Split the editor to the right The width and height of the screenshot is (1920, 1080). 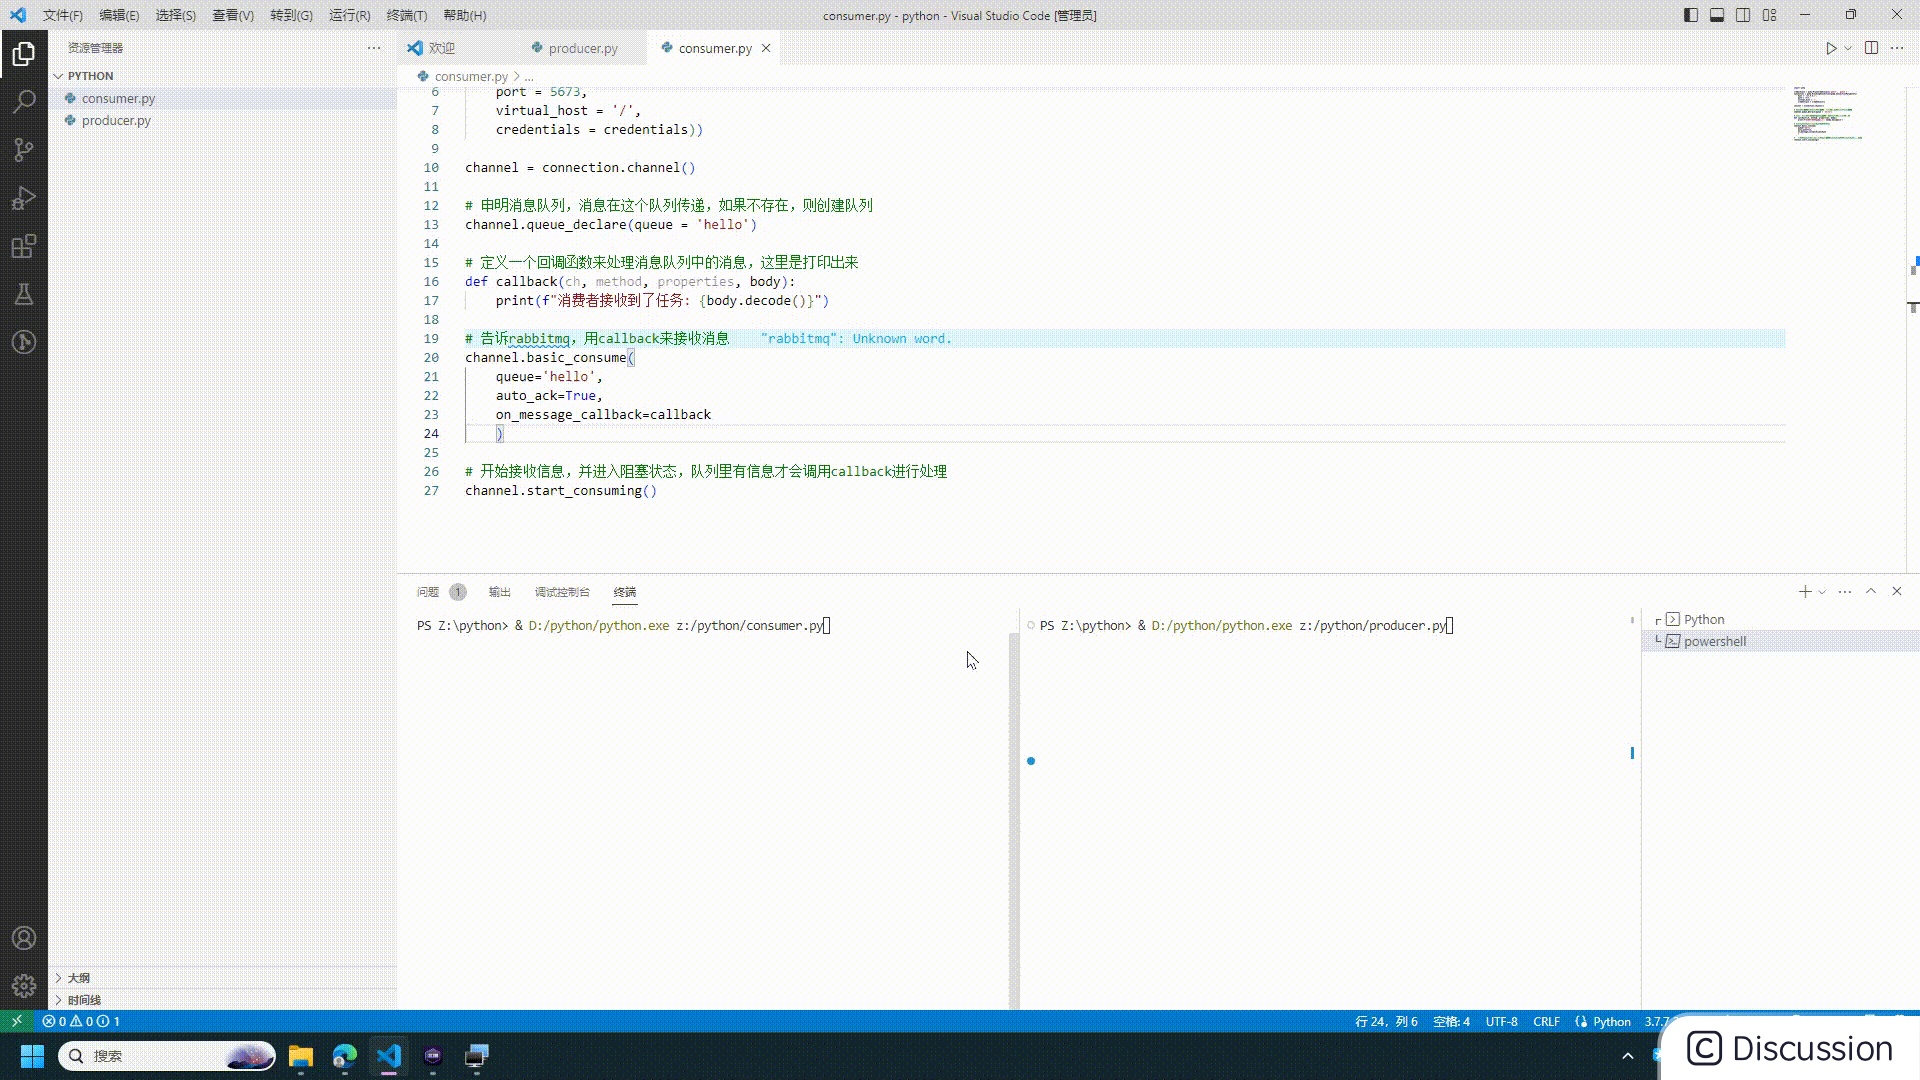pos(1871,48)
